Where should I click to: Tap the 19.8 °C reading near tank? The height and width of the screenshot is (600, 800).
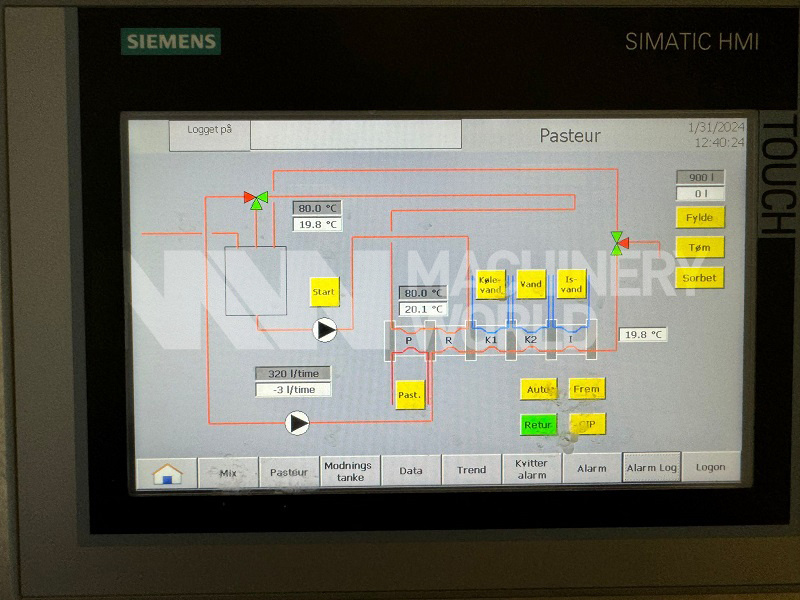pos(317,224)
